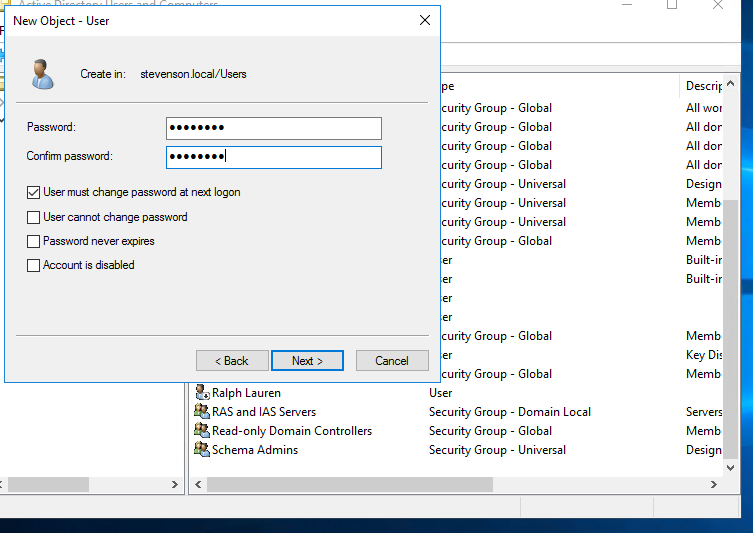Viewport: 753px width, 533px height.
Task: Select Schema Admins group icon
Action: pyautogui.click(x=202, y=449)
